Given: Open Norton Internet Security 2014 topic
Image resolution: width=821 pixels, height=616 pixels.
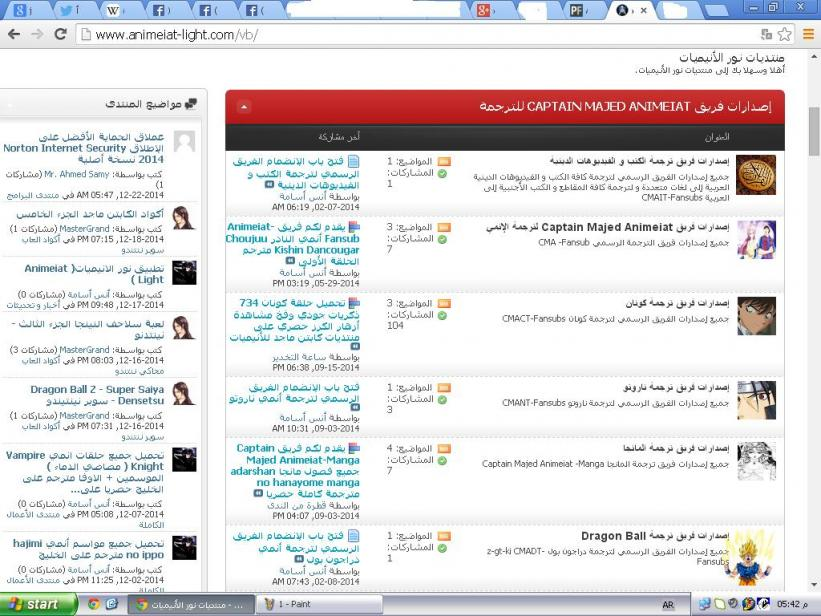Looking at the screenshot, I should pos(84,148).
